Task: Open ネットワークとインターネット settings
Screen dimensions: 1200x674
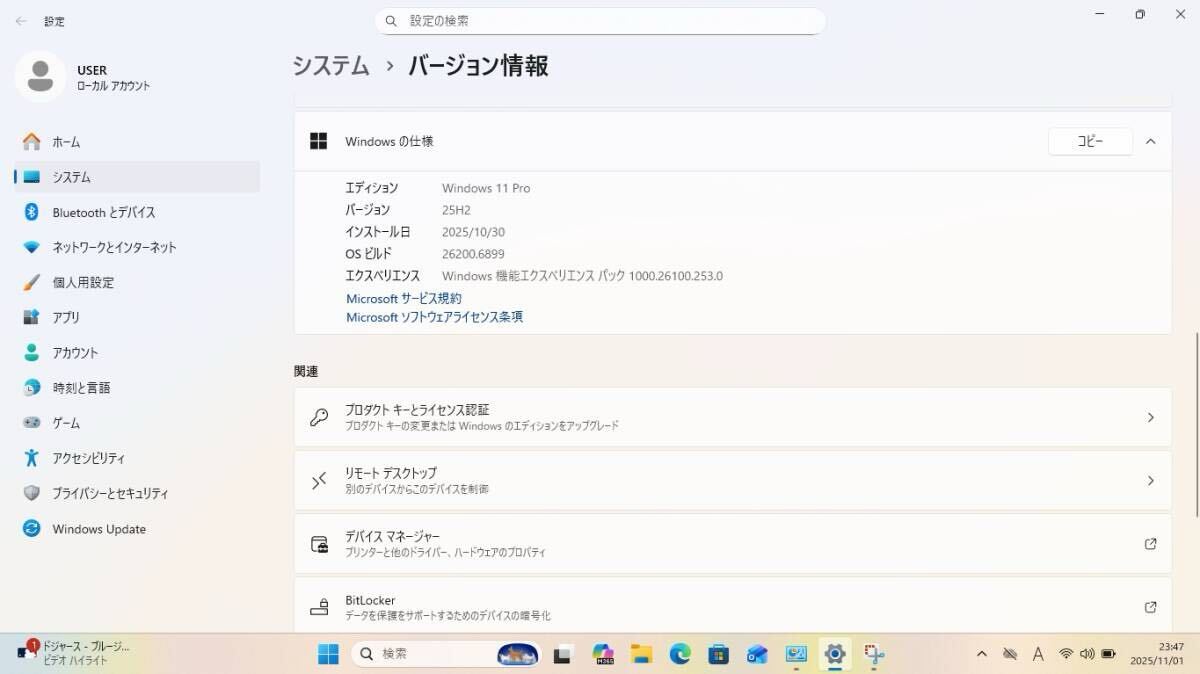Action: click(x=114, y=247)
